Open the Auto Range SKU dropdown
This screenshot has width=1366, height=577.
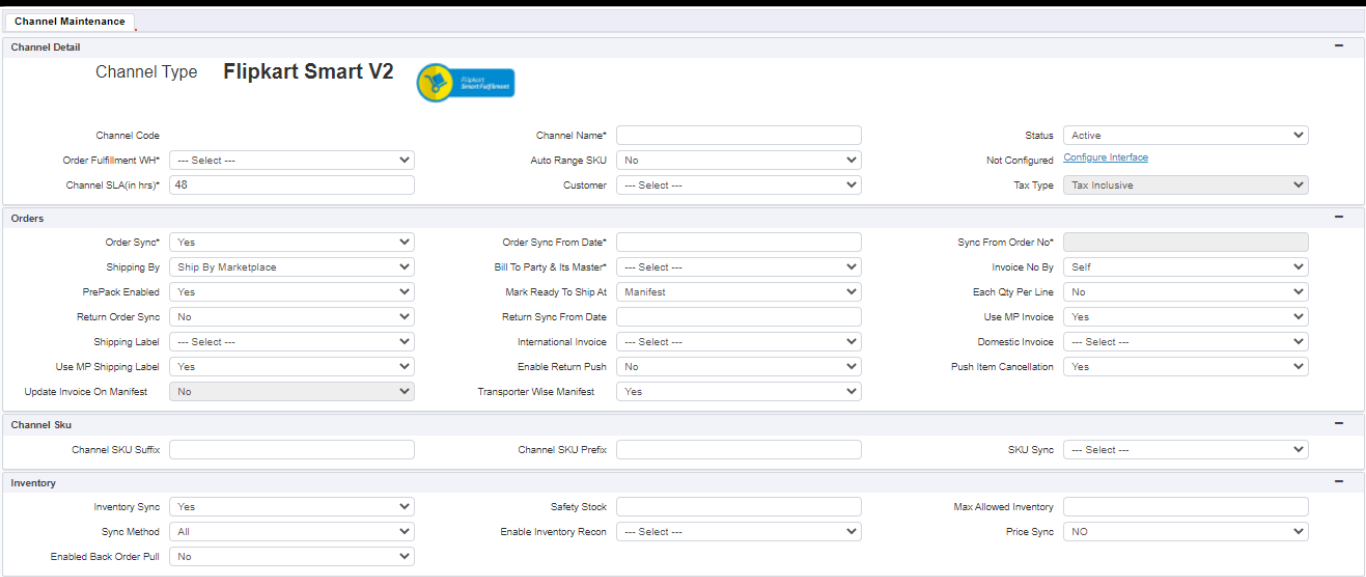point(738,160)
